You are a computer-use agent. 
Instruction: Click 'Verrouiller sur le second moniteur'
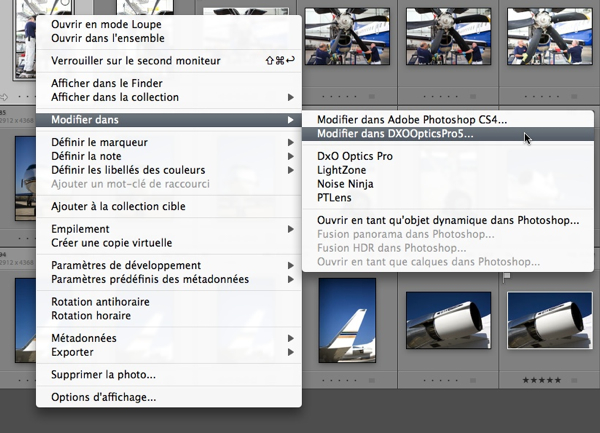click(x=169, y=60)
